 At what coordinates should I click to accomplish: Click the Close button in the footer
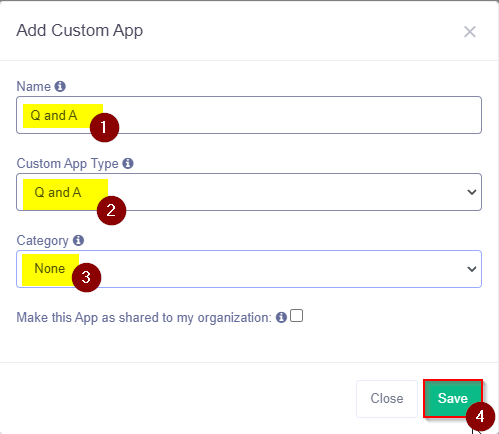387,399
